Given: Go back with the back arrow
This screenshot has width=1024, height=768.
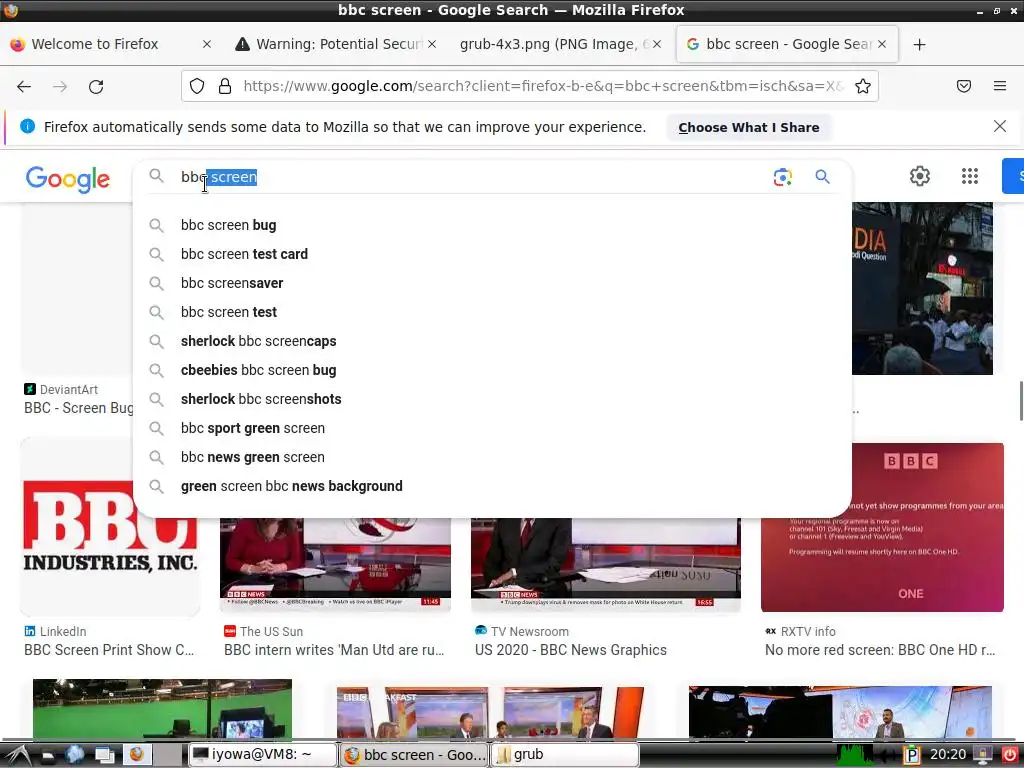Looking at the screenshot, I should click(x=24, y=86).
